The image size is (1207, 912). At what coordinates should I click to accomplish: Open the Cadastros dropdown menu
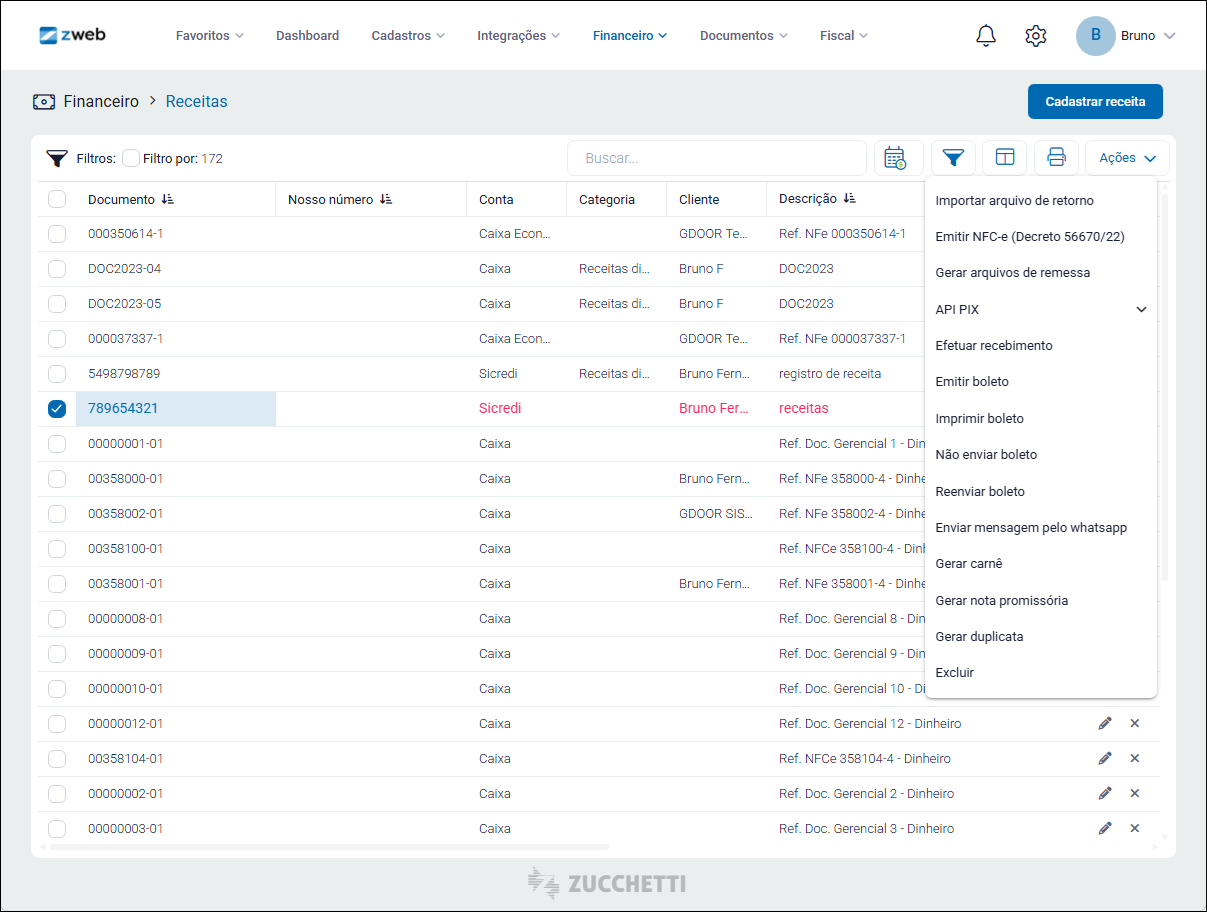click(408, 36)
